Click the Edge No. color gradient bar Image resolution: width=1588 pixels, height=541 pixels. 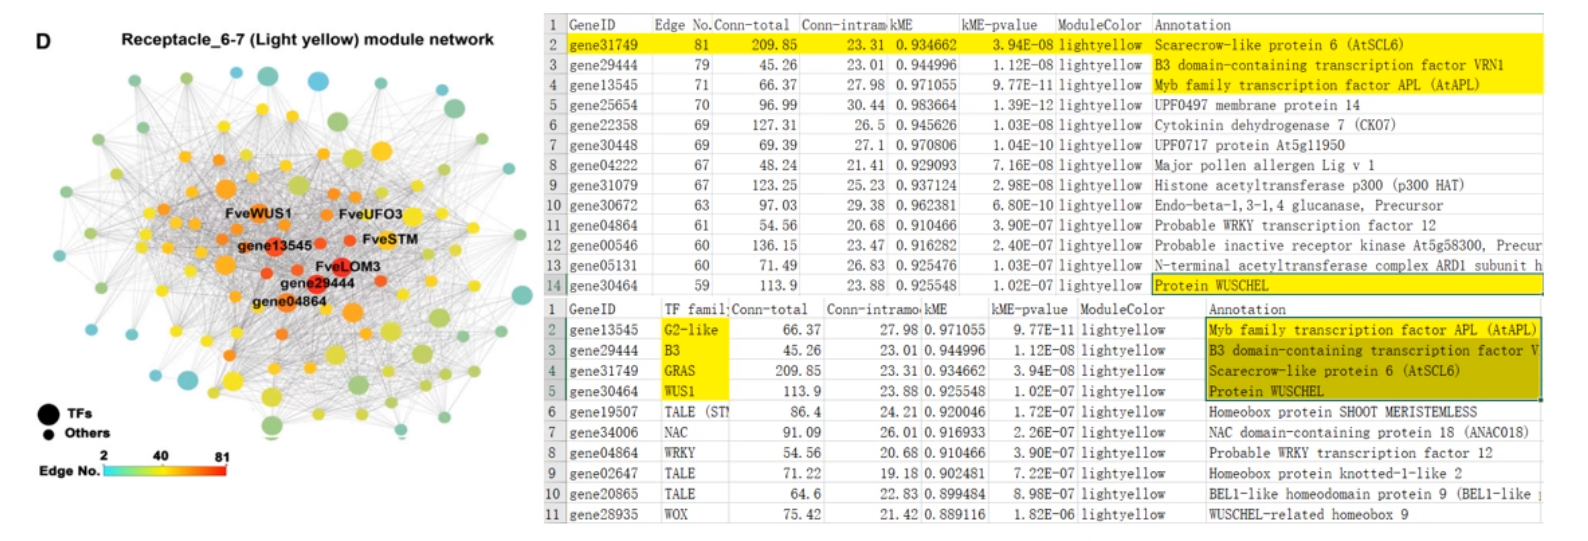point(165,470)
